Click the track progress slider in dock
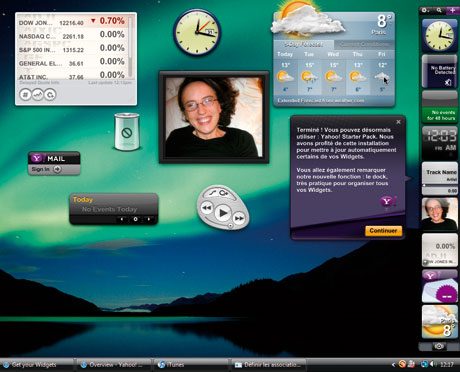460x372 pixels. (440, 185)
